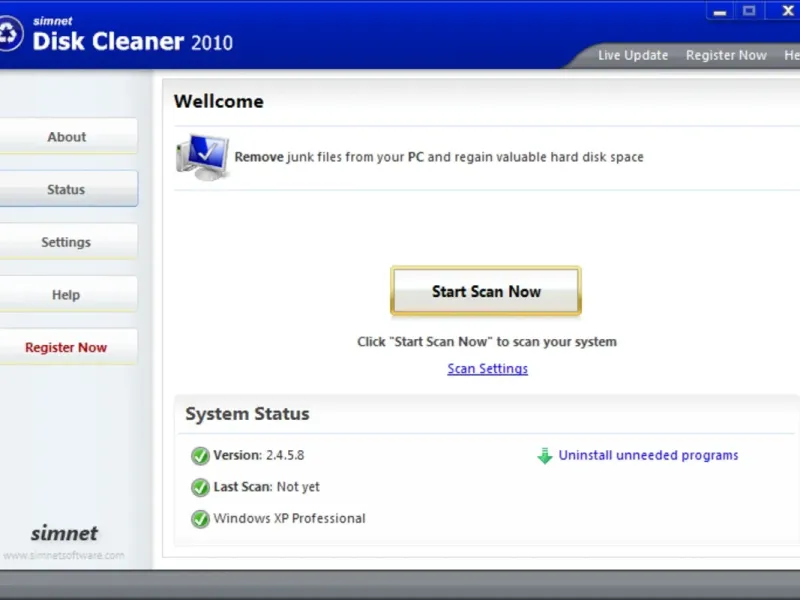This screenshot has width=800, height=600.
Task: Click the Windows XP Professional text
Action: (x=289, y=518)
